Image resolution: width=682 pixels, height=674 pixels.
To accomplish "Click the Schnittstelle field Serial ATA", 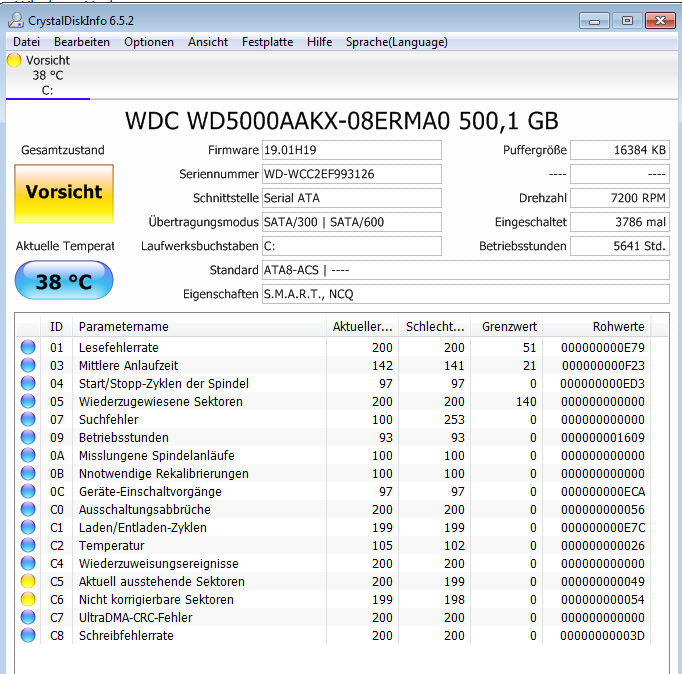I will point(352,198).
